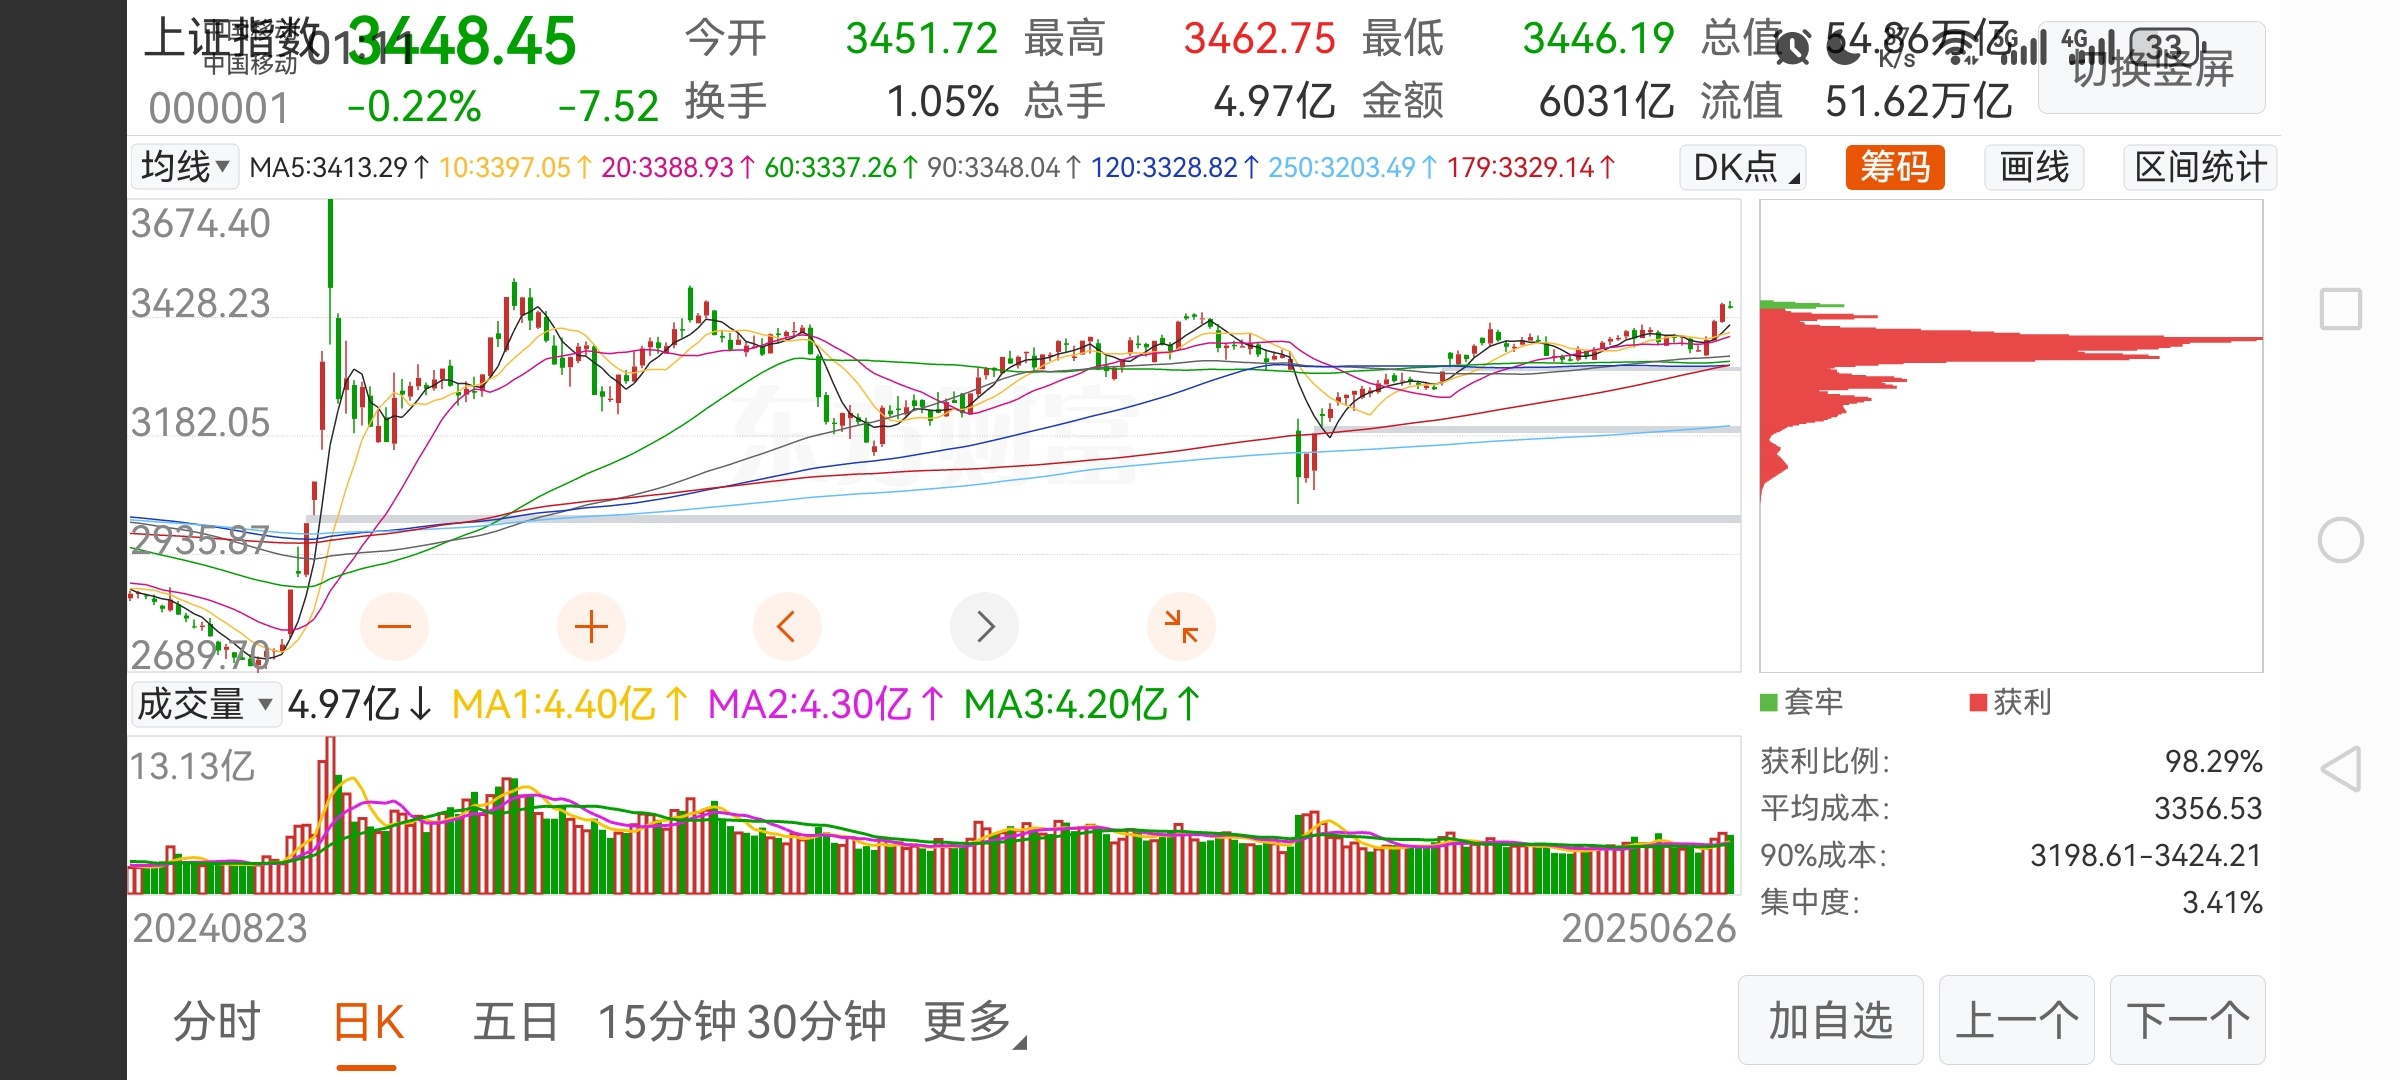The width and height of the screenshot is (2400, 1080).
Task: Go to previous stock with 上一个
Action: click(x=2017, y=1021)
